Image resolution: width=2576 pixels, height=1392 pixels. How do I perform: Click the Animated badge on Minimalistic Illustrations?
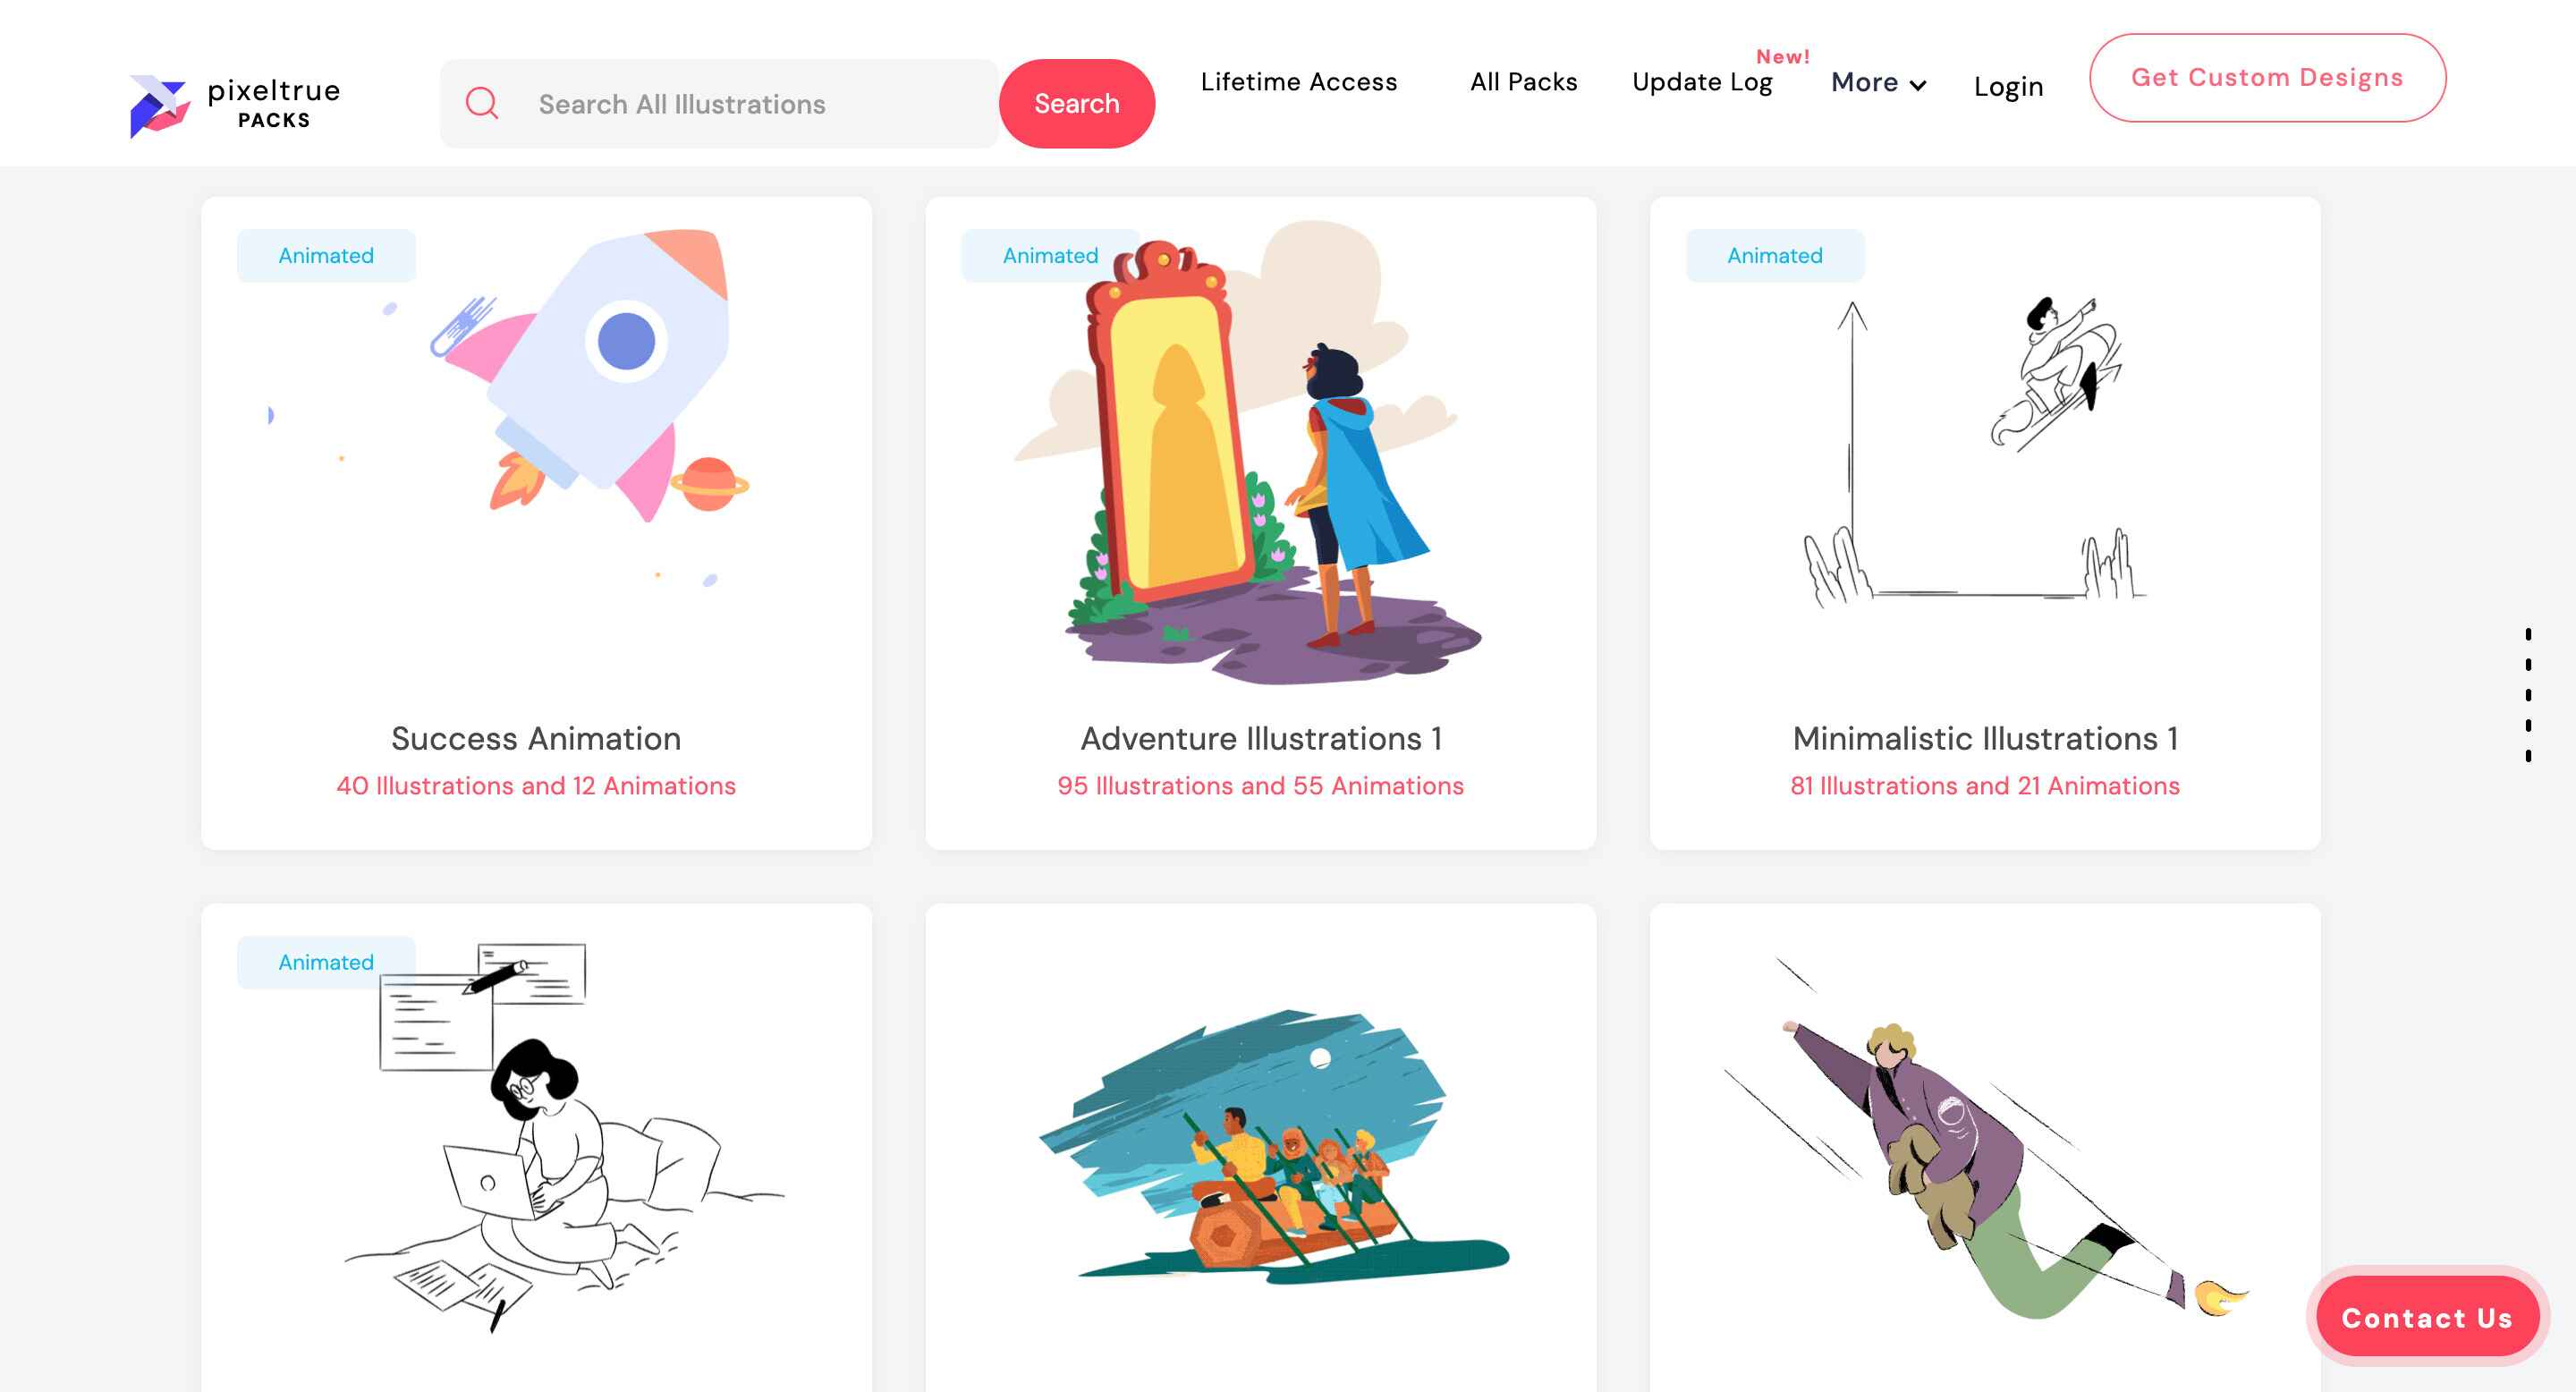tap(1774, 255)
